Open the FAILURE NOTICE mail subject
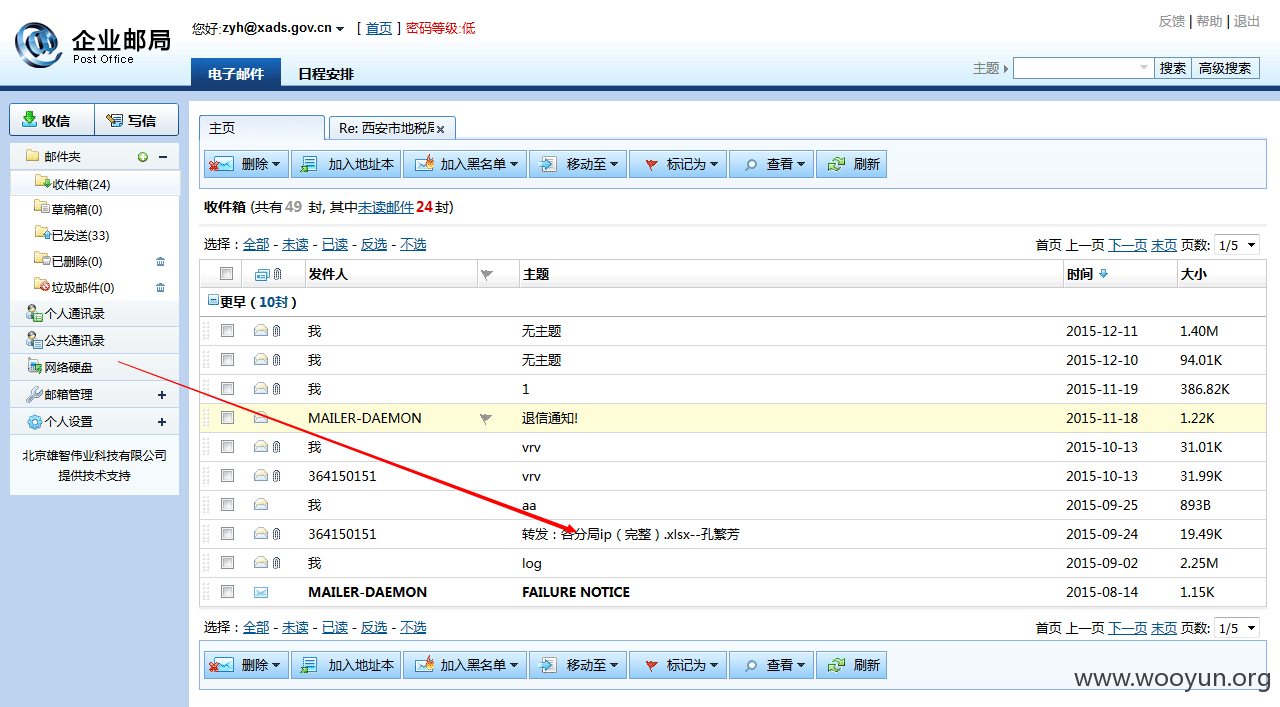The width and height of the screenshot is (1280, 707). click(x=576, y=592)
